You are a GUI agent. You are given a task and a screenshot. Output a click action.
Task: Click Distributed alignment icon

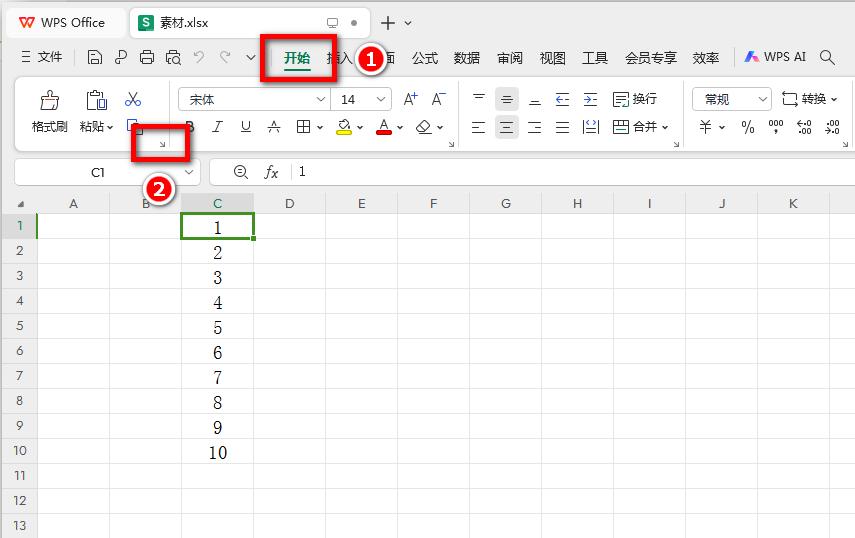coord(591,128)
